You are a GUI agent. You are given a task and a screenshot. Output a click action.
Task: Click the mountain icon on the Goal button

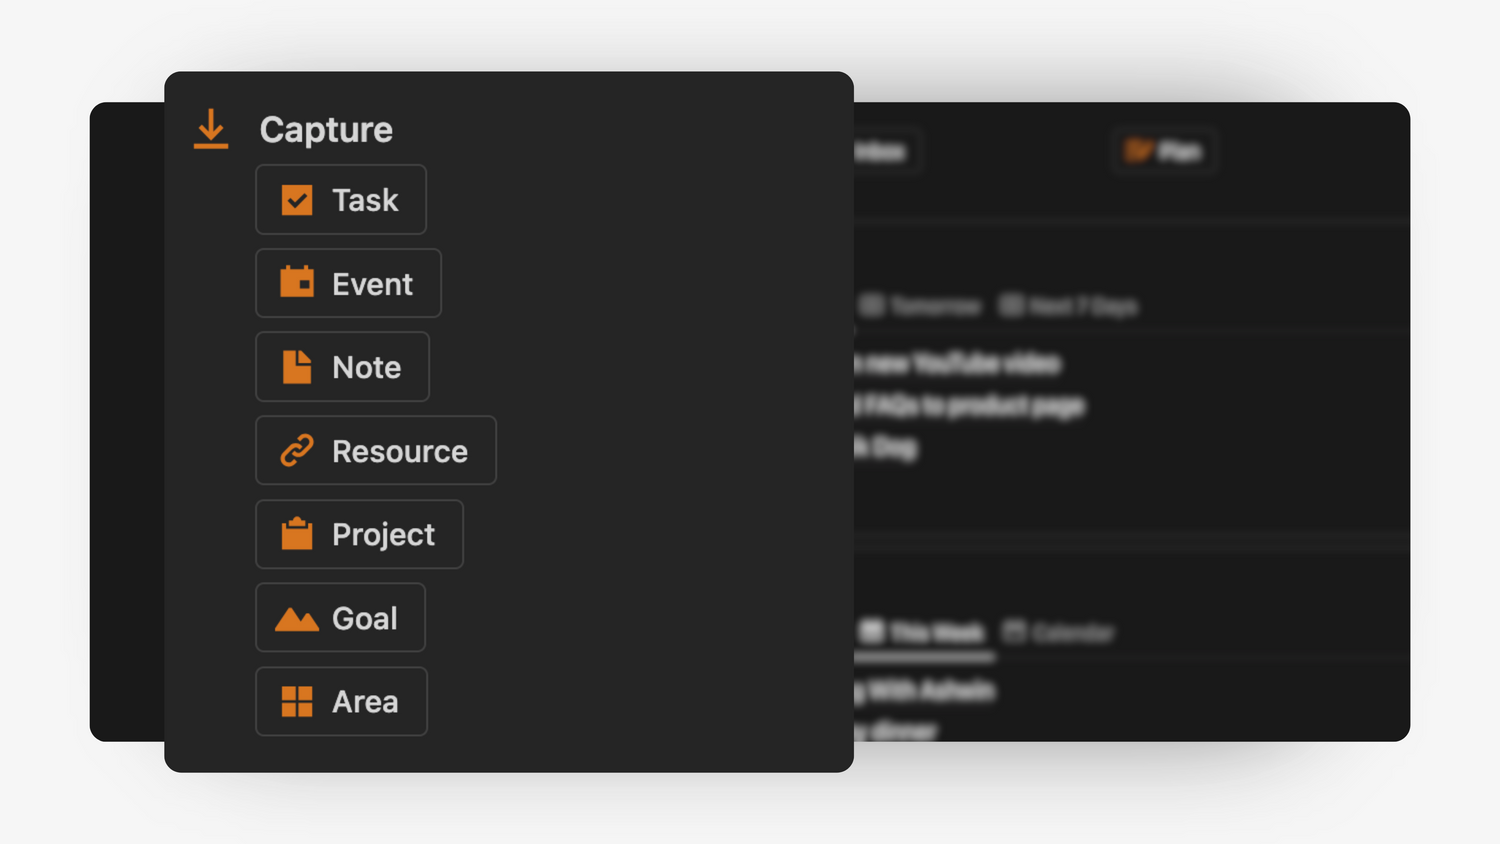point(297,619)
